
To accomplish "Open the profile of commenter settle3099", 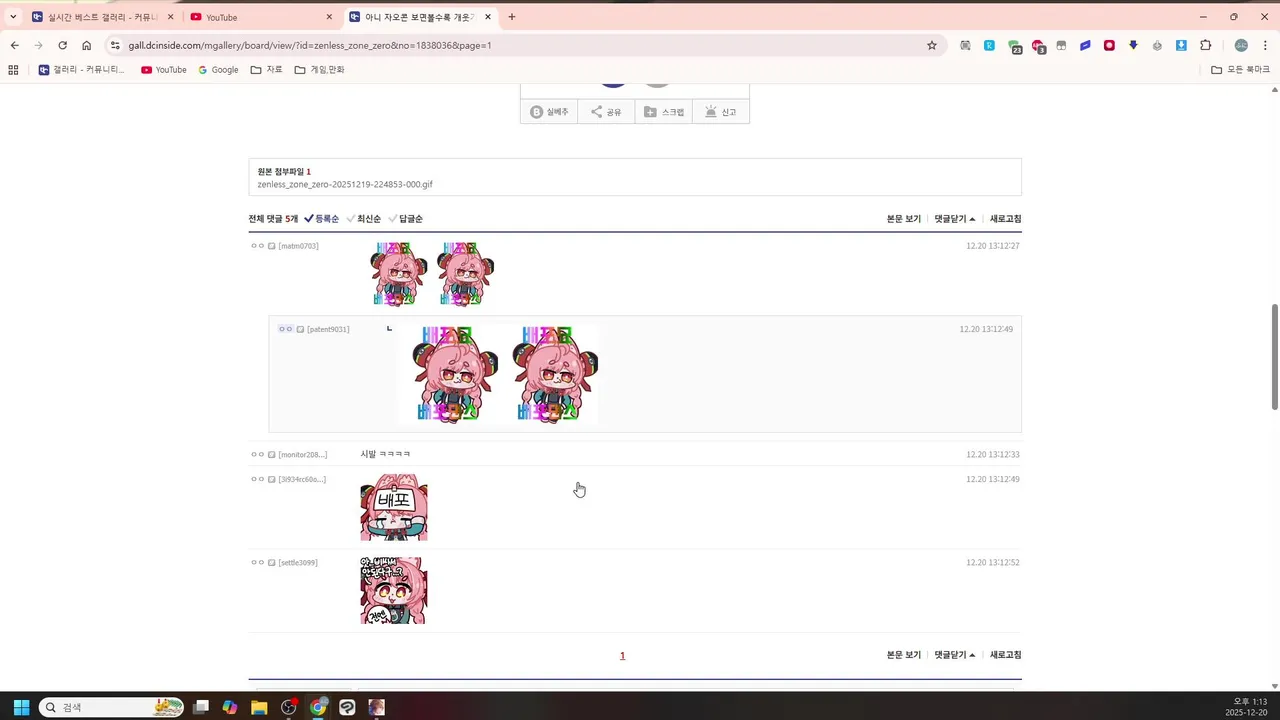I will [298, 563].
